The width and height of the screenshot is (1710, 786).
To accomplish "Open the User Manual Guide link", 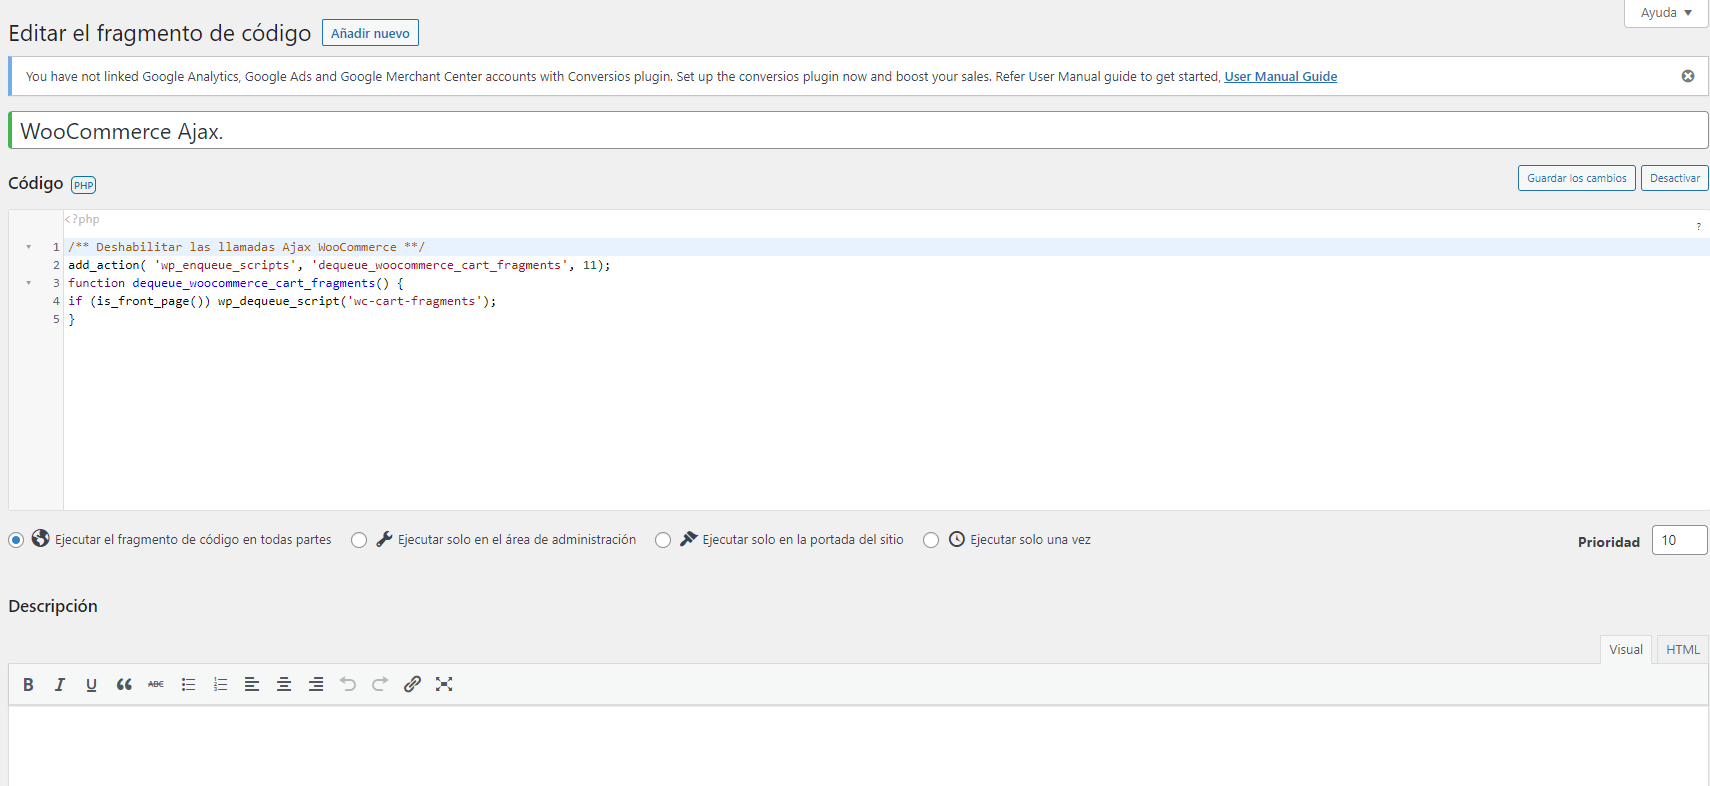I will (1281, 76).
